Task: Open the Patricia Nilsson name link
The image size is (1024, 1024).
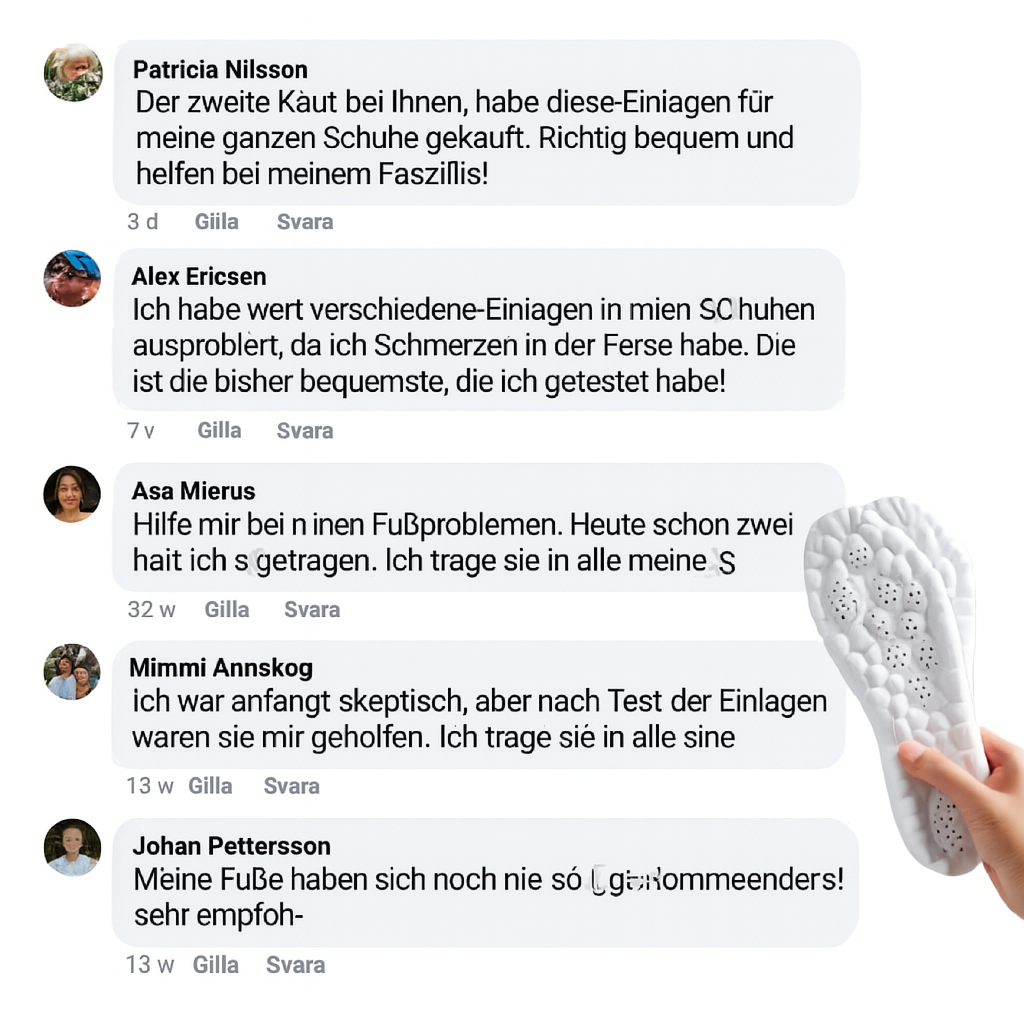Action: point(220,69)
